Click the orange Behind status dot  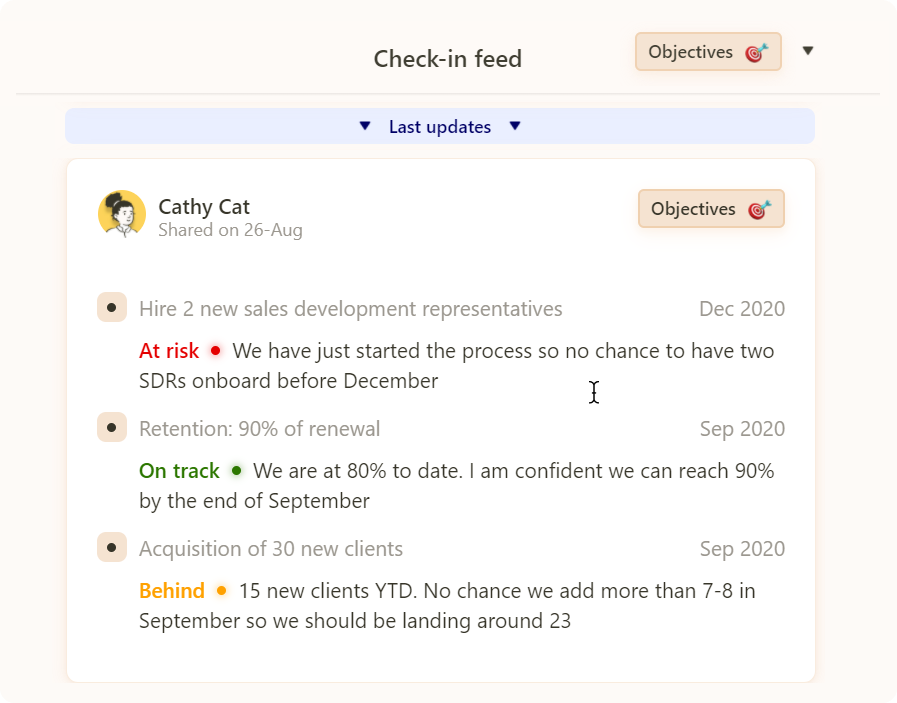tap(221, 591)
